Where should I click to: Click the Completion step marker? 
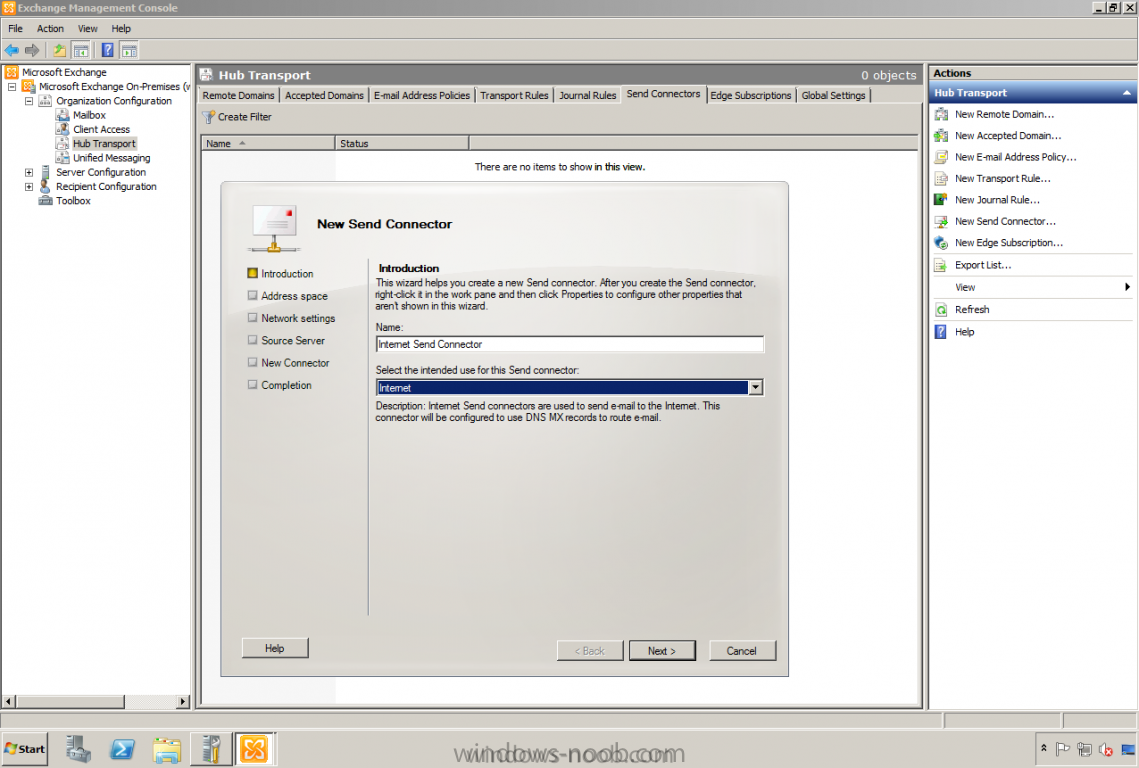252,384
